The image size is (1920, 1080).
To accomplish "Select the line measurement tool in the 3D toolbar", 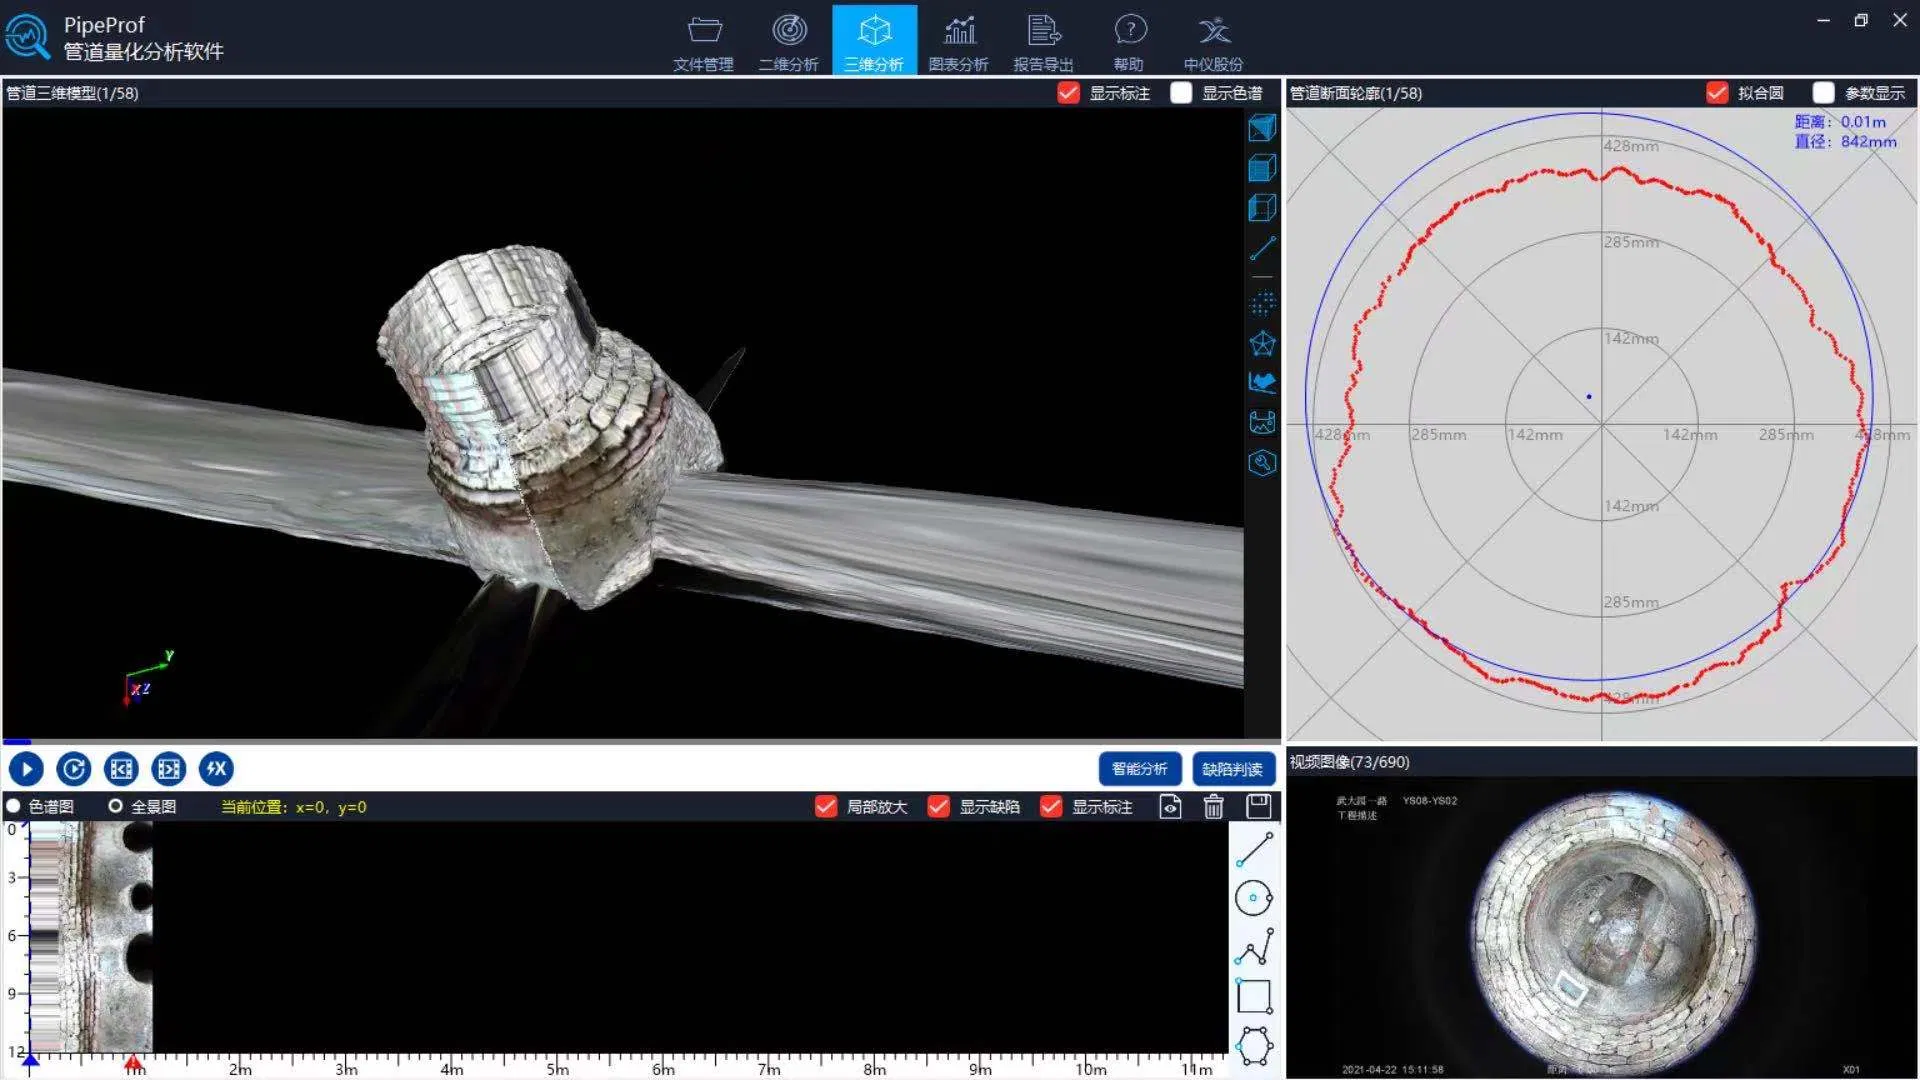I will tap(1262, 247).
